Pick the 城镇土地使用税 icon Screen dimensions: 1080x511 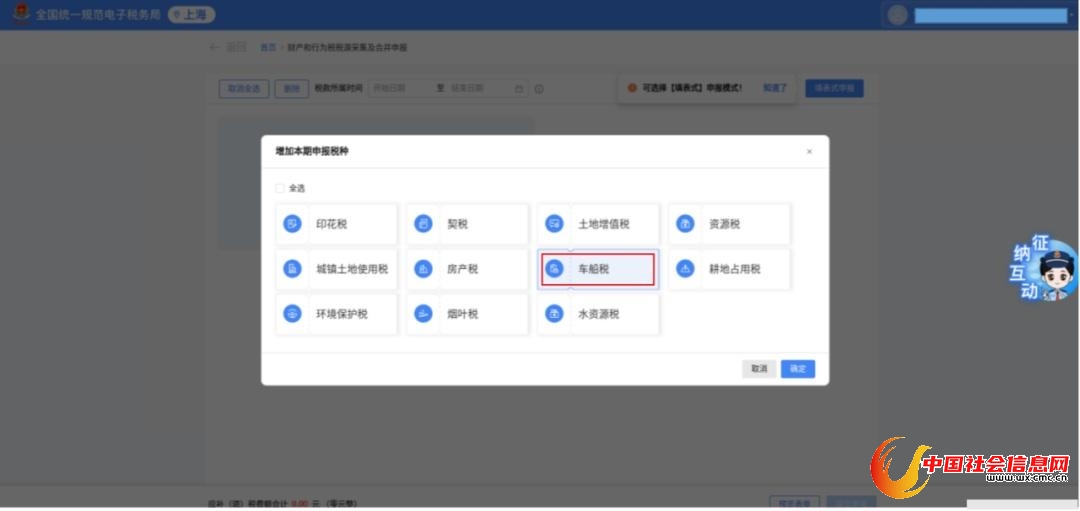[292, 269]
